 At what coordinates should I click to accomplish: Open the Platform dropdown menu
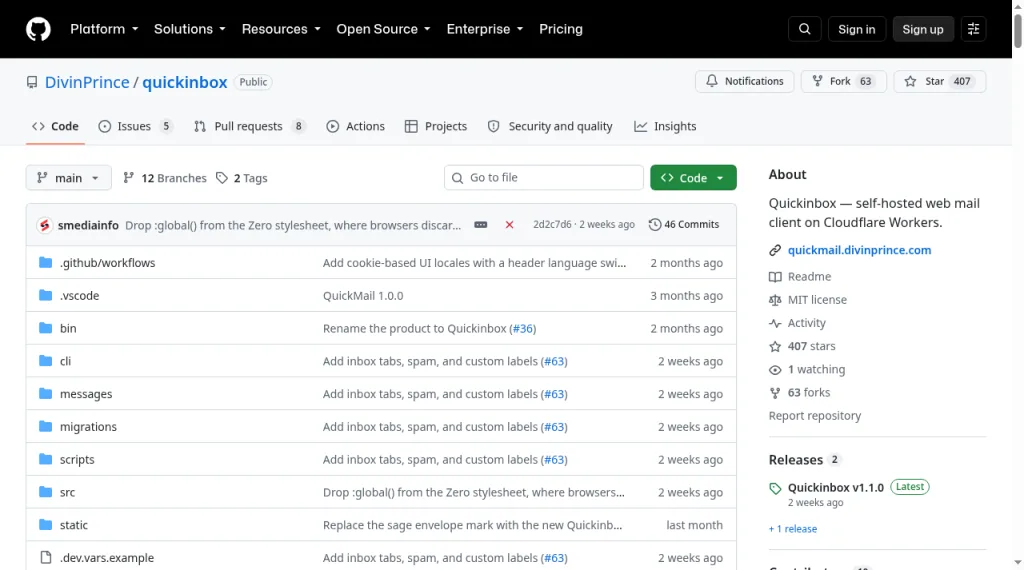tap(104, 29)
